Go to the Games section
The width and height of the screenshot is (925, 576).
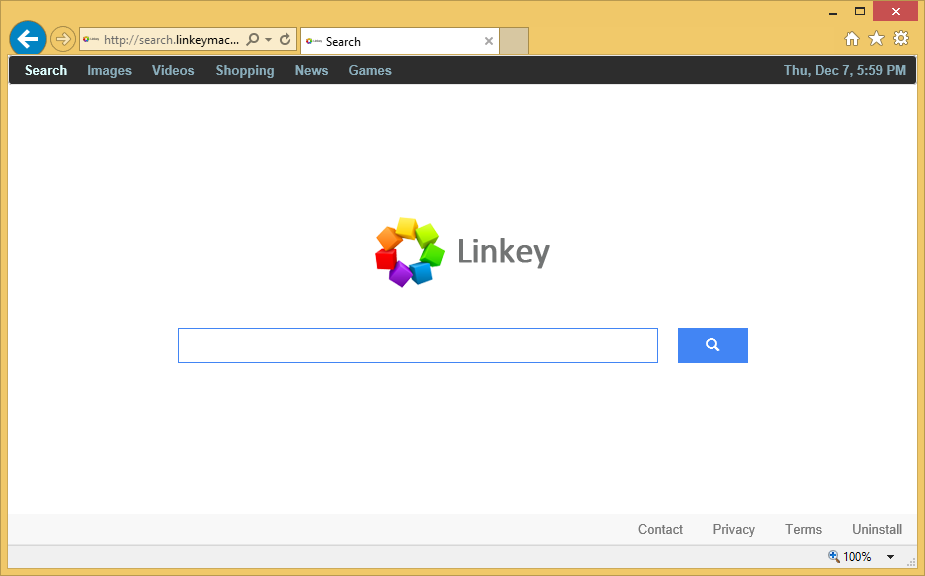click(x=370, y=70)
